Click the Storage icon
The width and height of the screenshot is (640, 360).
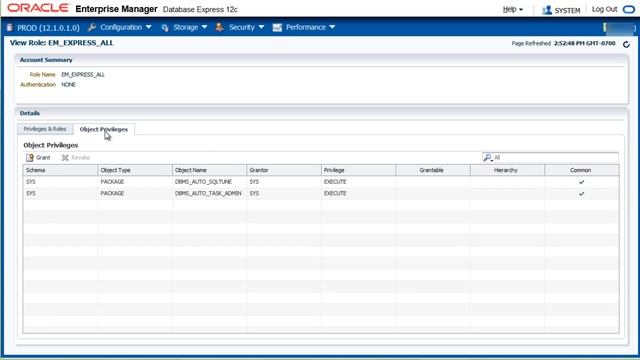point(165,27)
